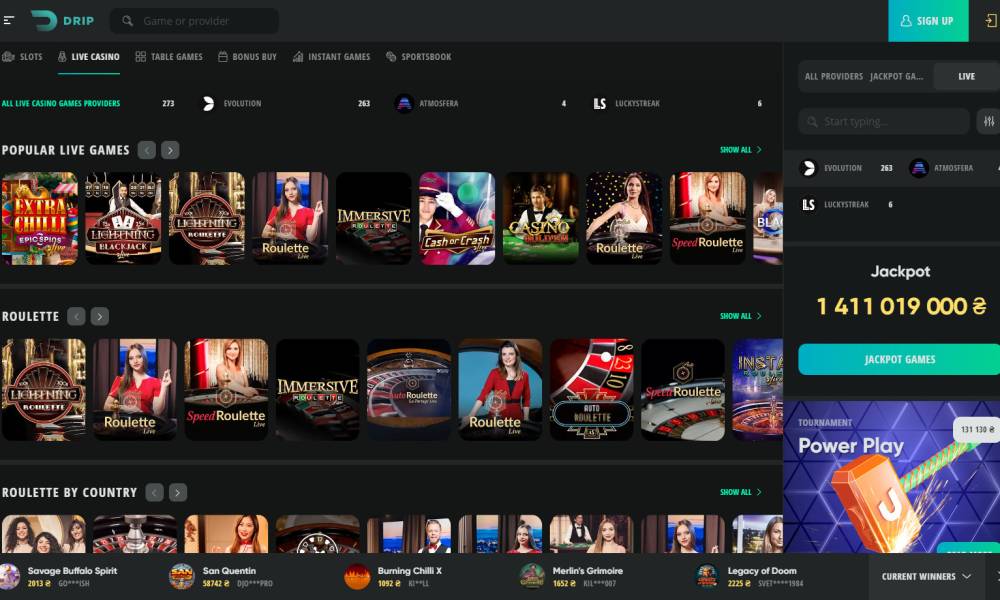The height and width of the screenshot is (600, 1000).
Task: Open the hamburger side menu
Action: (9, 20)
